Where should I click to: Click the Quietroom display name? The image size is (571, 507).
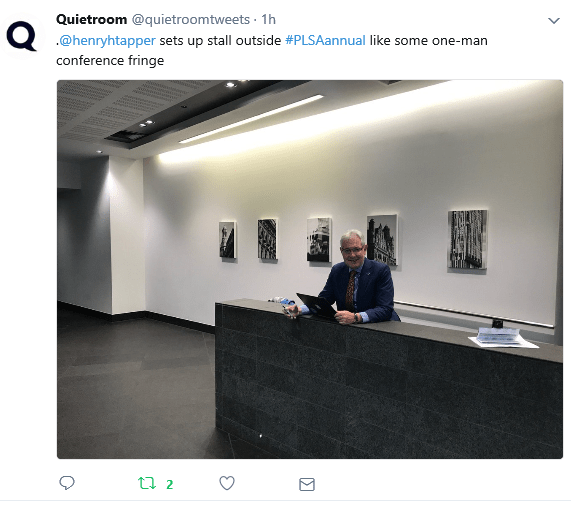point(91,19)
